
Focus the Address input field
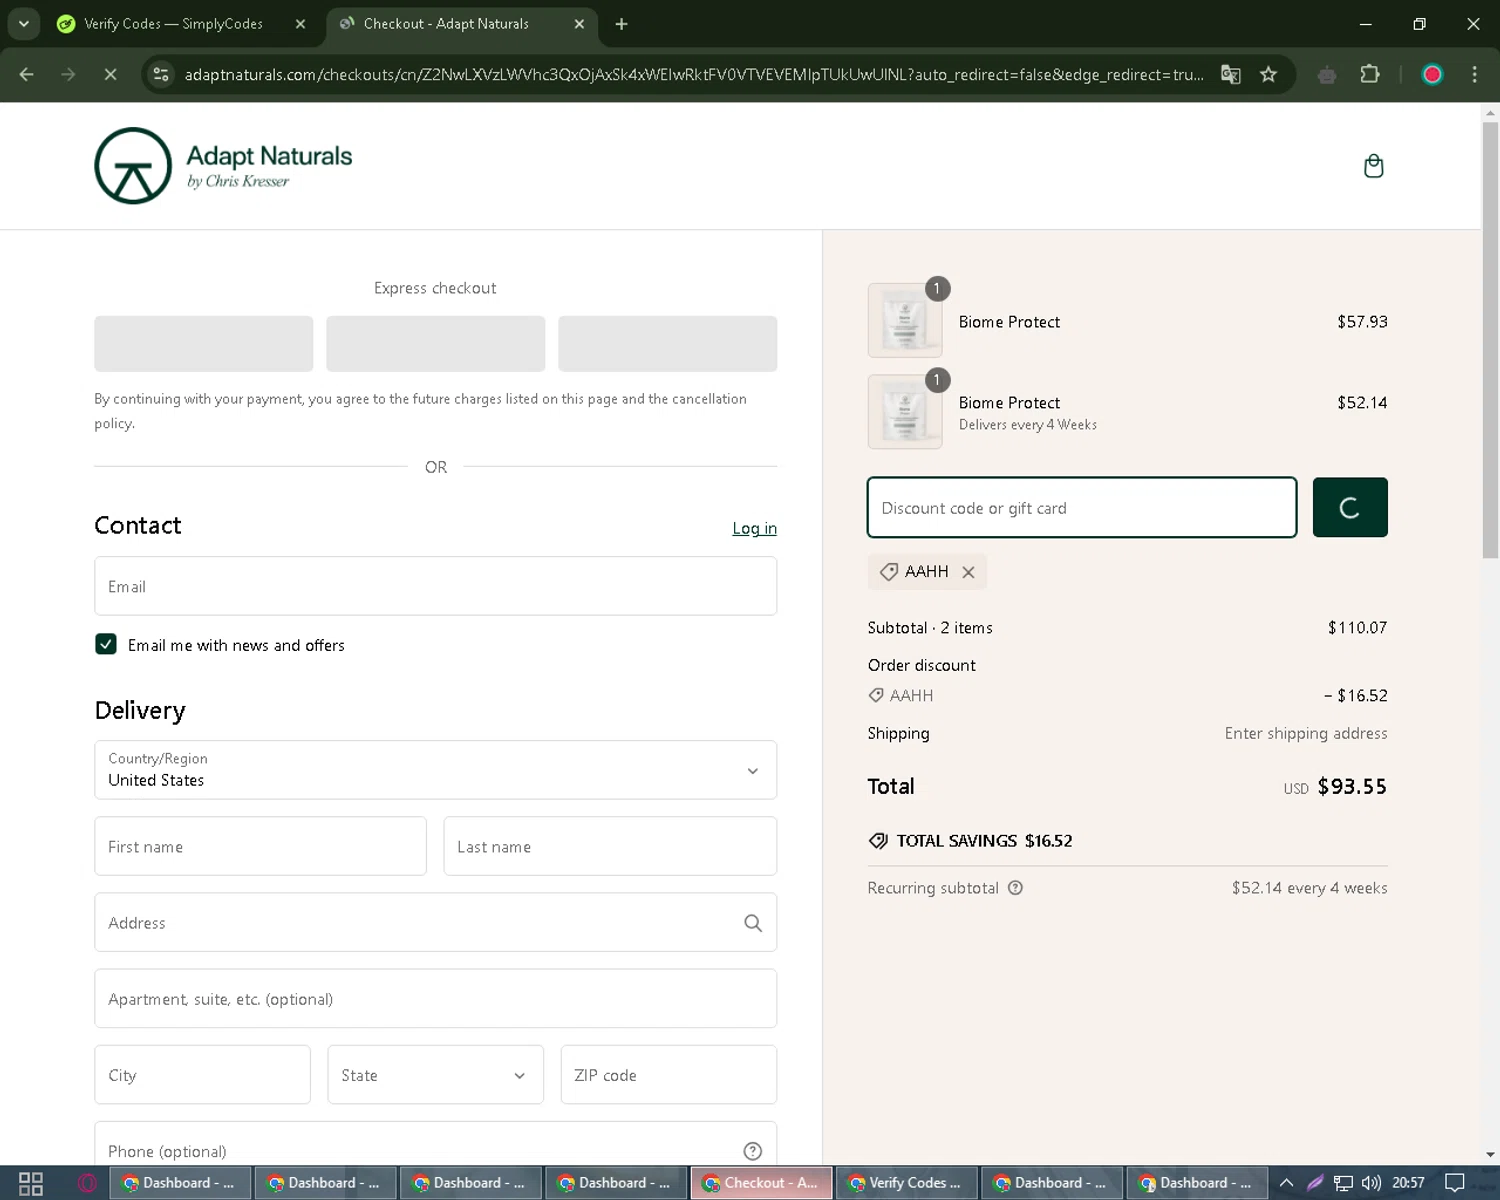click(x=435, y=922)
